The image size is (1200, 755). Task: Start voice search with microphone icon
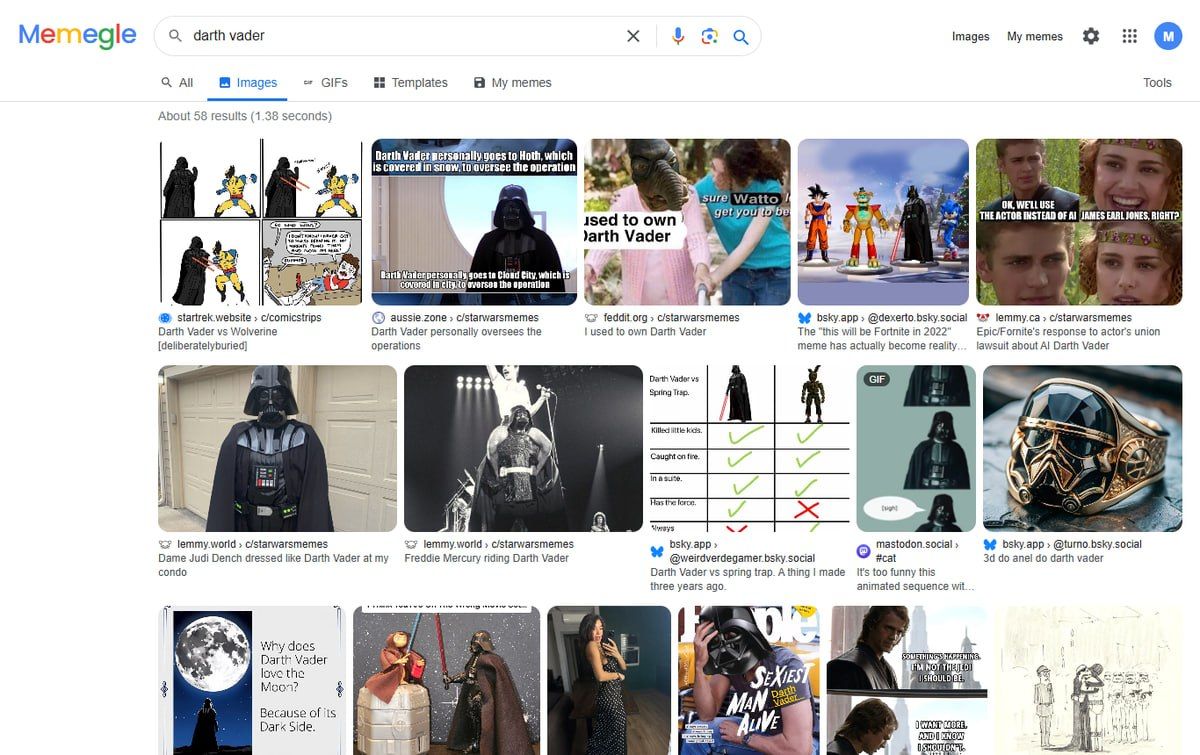[678, 36]
